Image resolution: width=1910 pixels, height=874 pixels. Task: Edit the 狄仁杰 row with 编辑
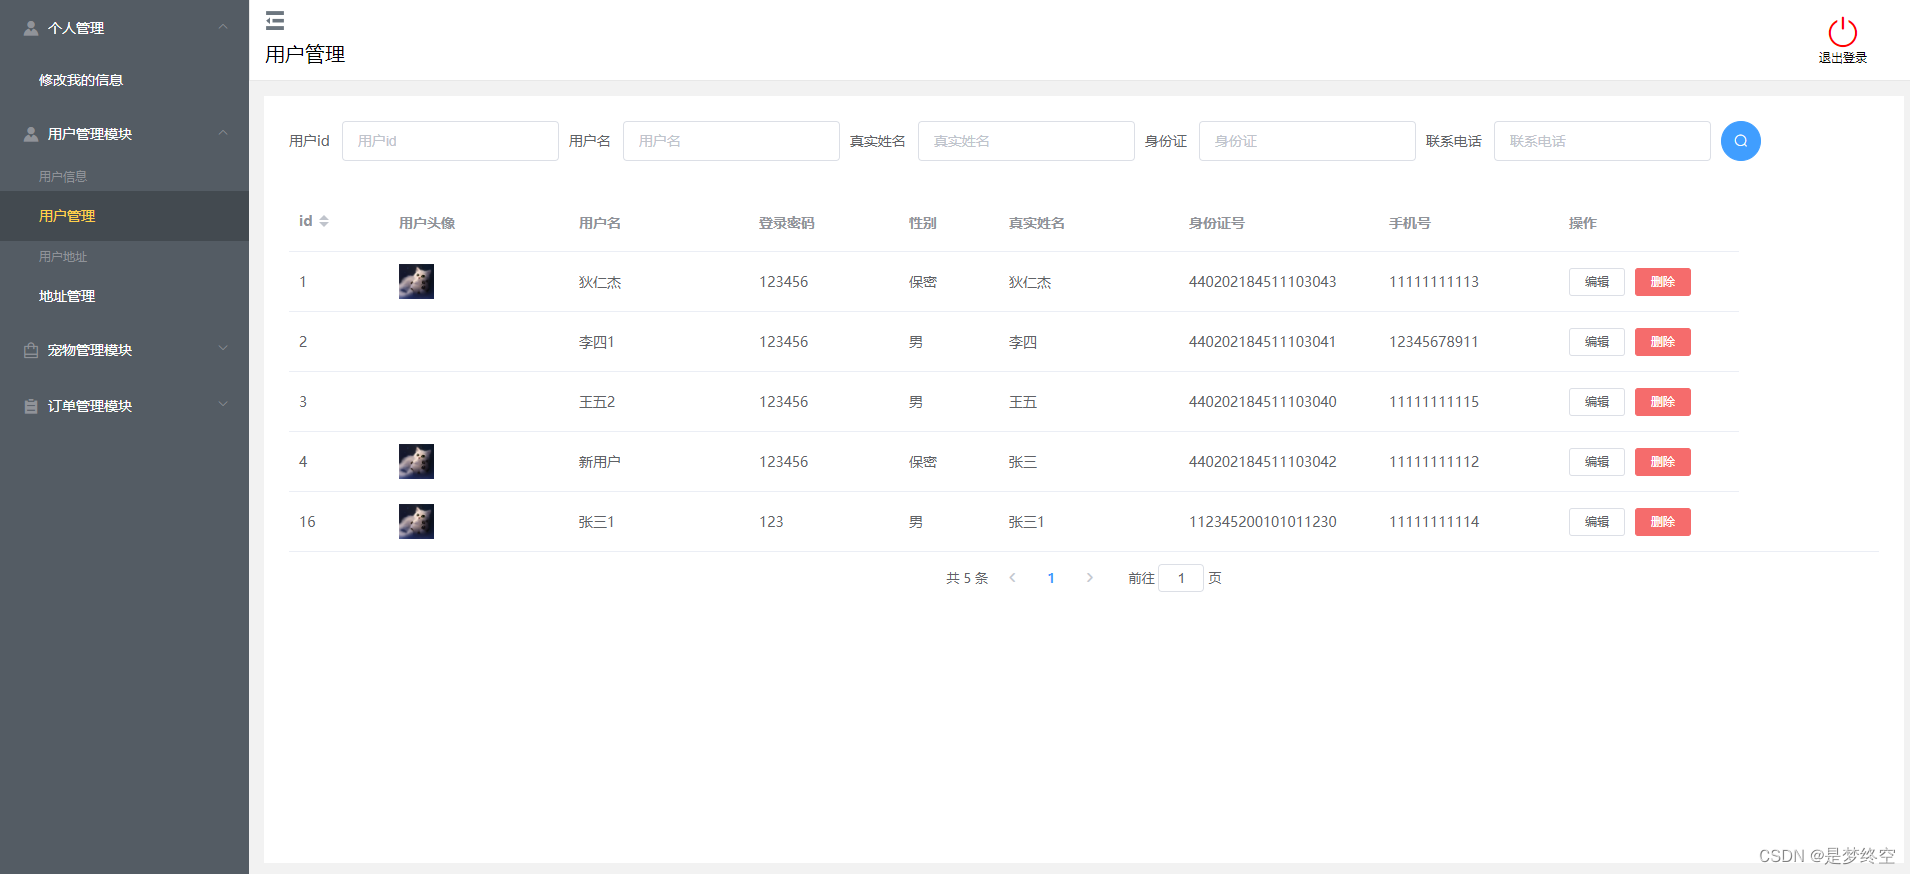tap(1596, 282)
